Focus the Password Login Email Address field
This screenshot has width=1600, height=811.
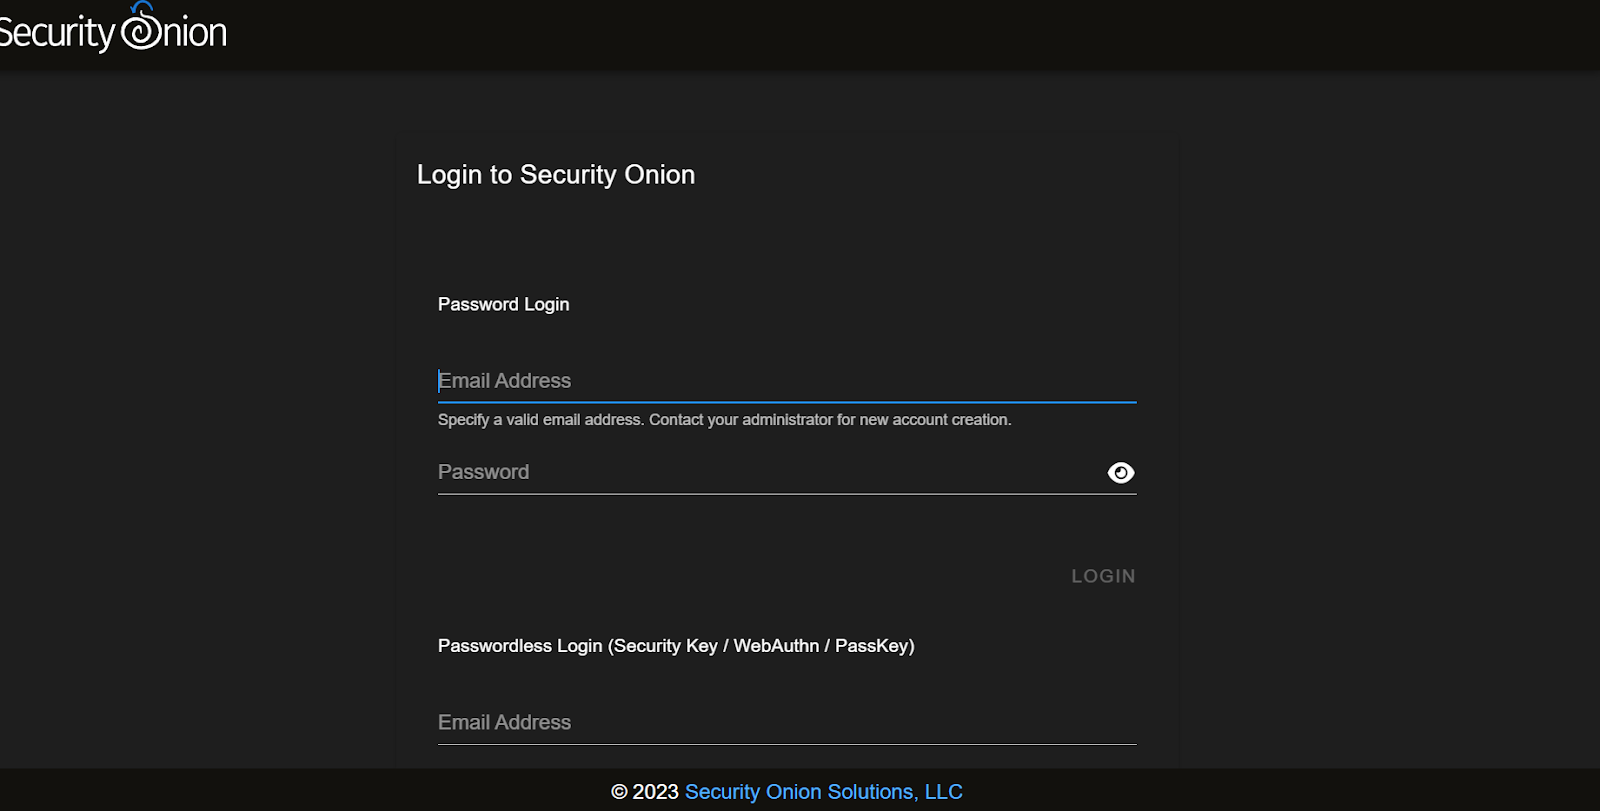tap(787, 381)
